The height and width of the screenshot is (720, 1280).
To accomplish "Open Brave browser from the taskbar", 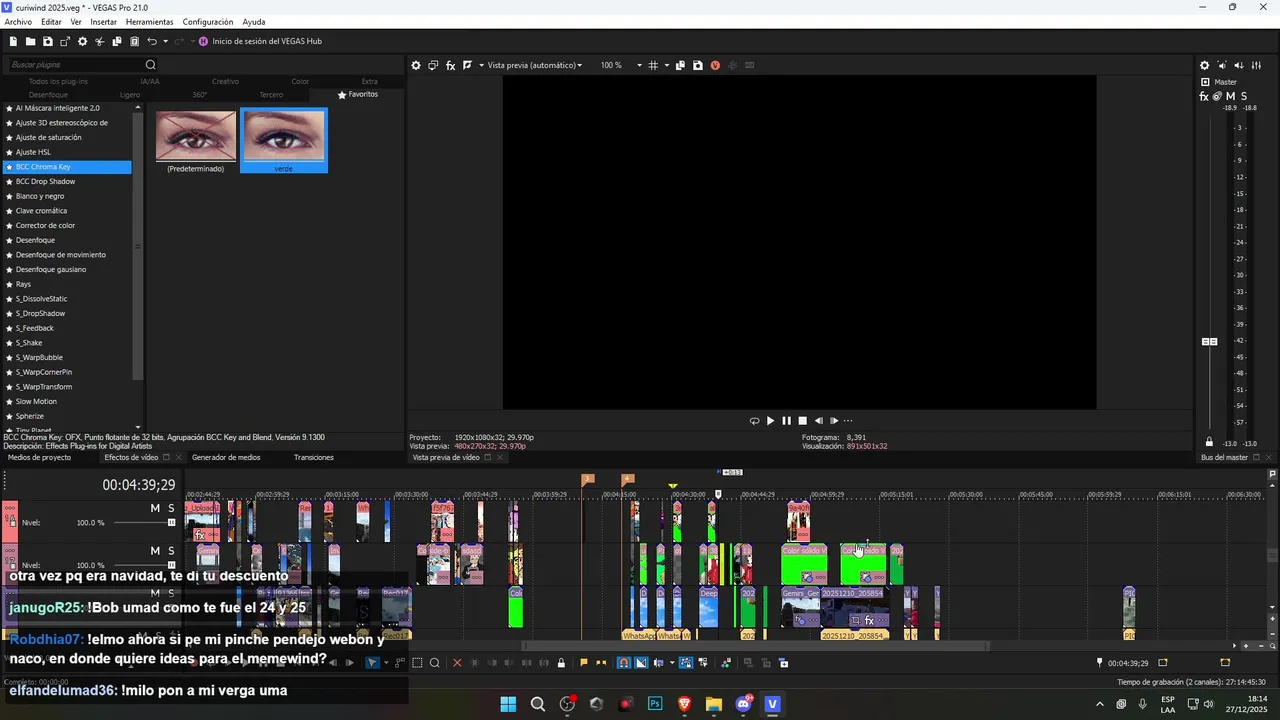I will 684,704.
